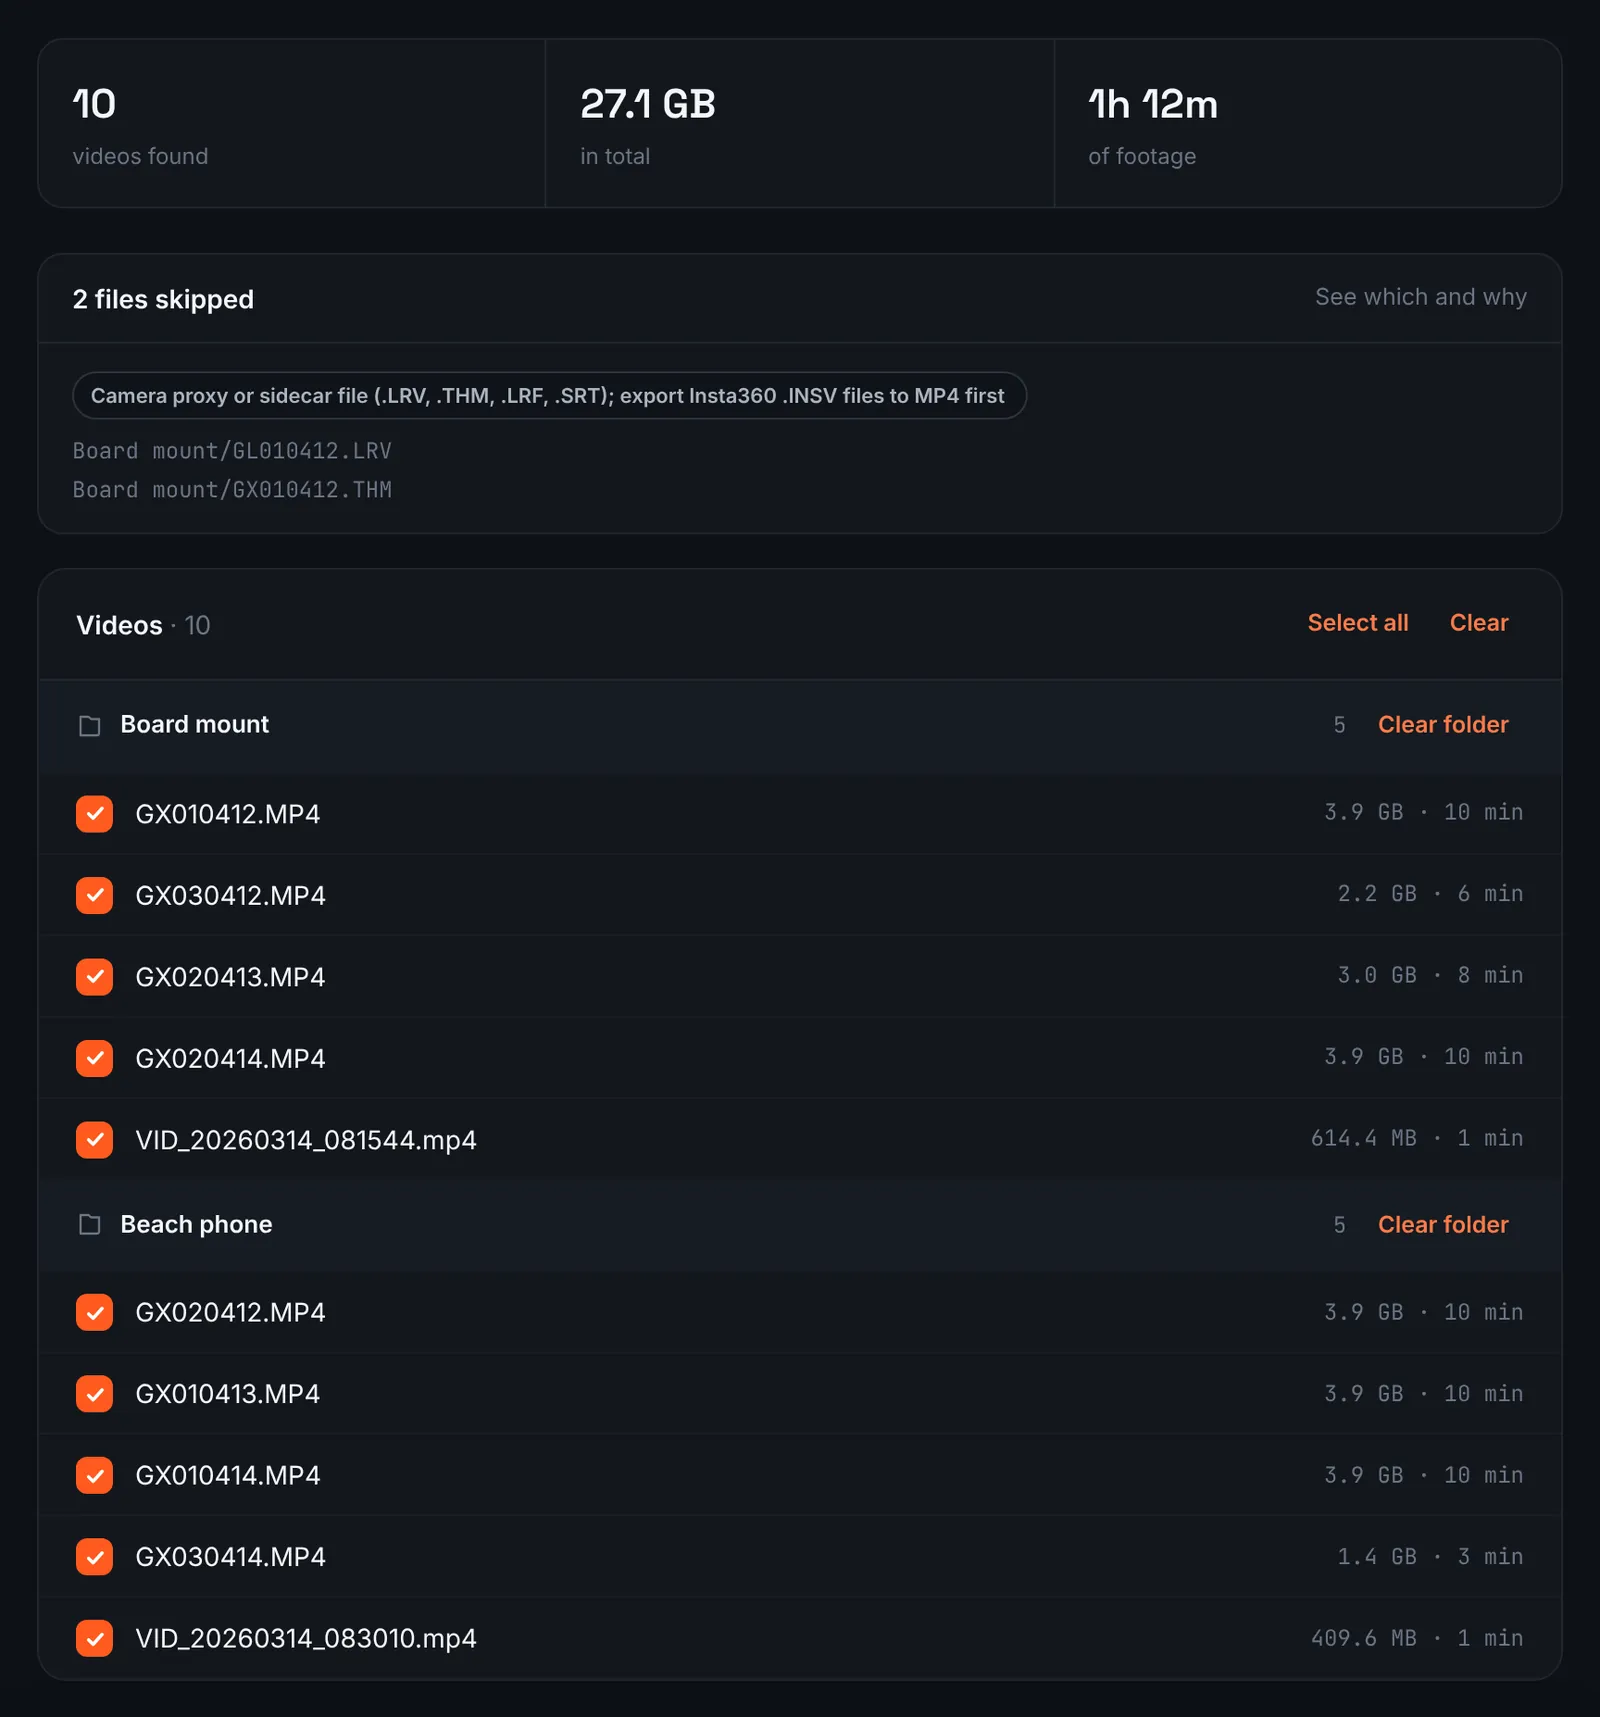Click the Beach phone folder icon

point(90,1224)
